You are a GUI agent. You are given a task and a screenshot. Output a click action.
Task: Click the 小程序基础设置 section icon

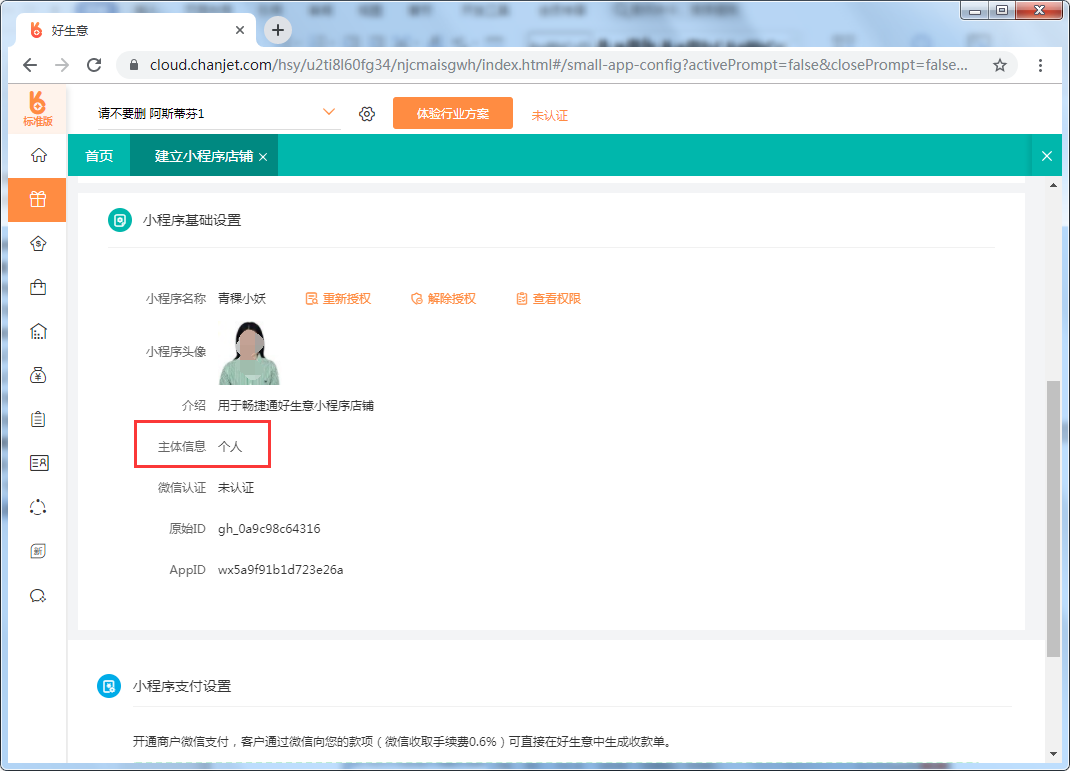tap(120, 220)
